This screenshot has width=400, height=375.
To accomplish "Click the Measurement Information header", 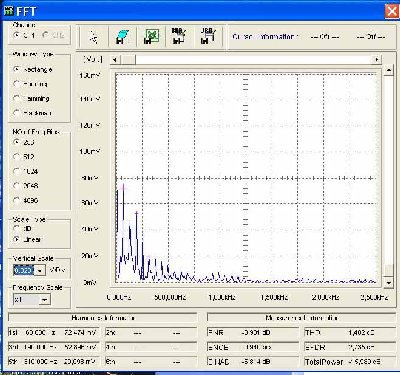I will [x=301, y=318].
